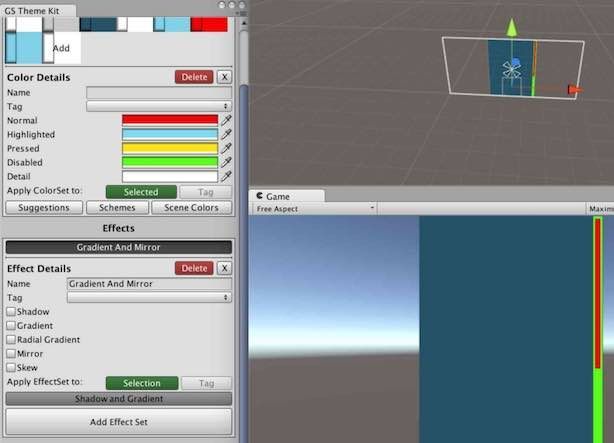Open the Disabled green color swatch

170,162
